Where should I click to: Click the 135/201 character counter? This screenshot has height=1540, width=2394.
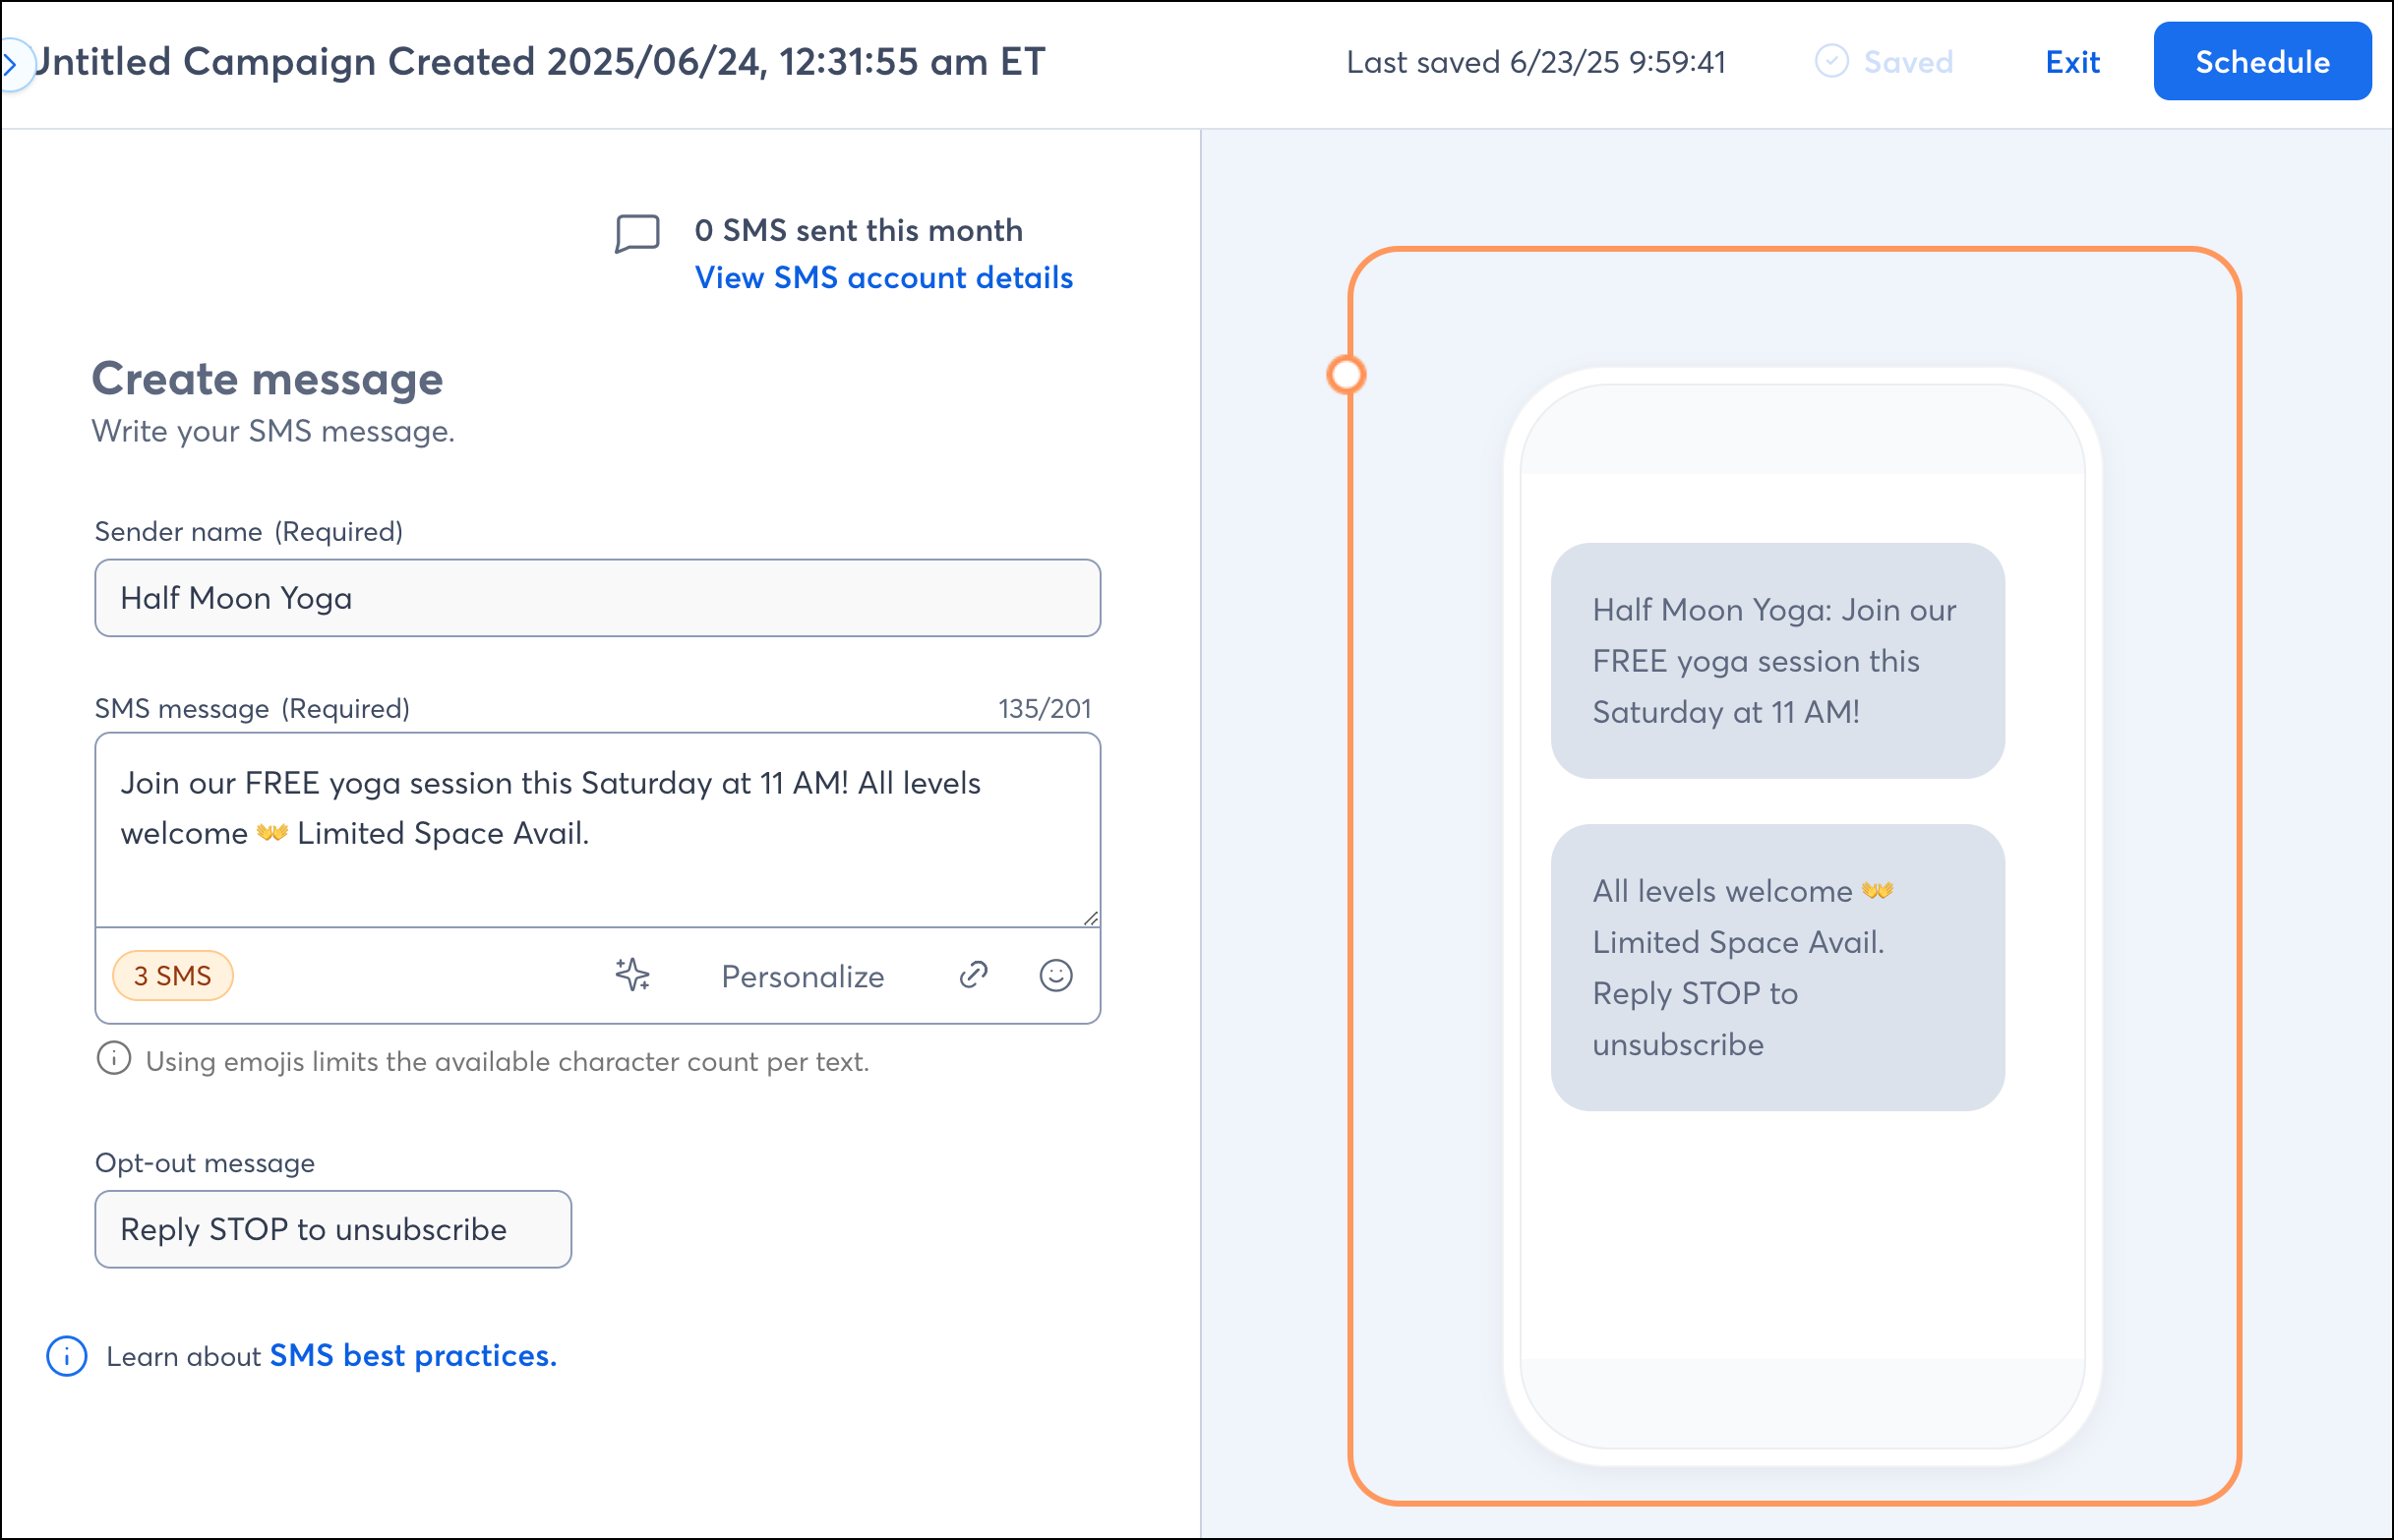[1044, 708]
